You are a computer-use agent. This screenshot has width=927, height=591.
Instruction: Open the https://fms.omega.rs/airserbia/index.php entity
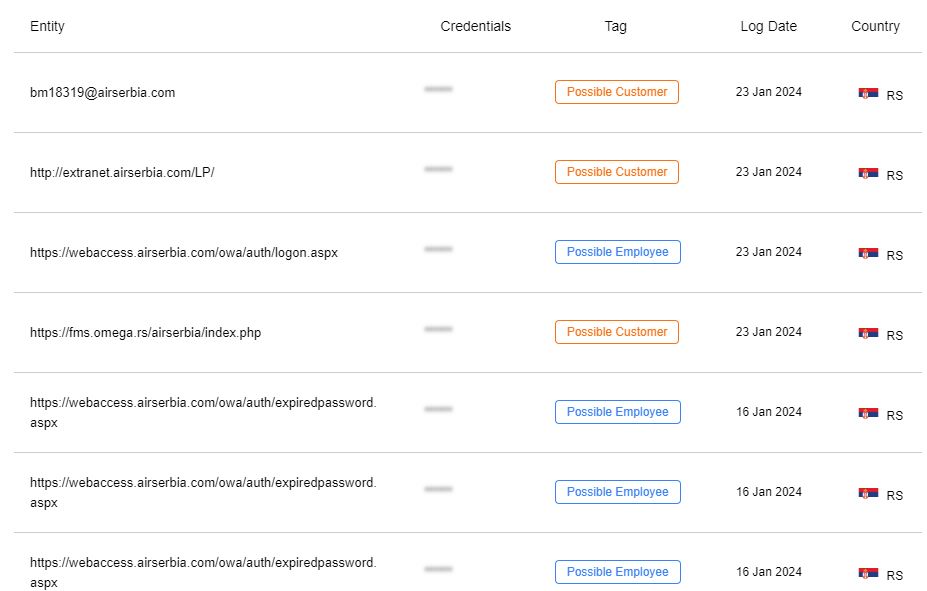(x=145, y=333)
